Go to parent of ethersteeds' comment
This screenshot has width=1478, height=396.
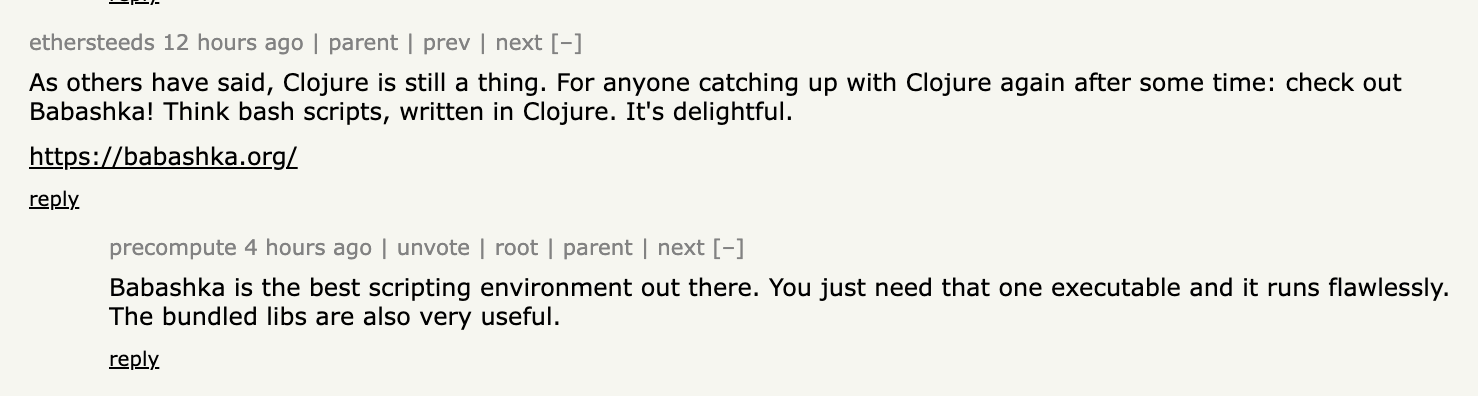click(x=363, y=43)
